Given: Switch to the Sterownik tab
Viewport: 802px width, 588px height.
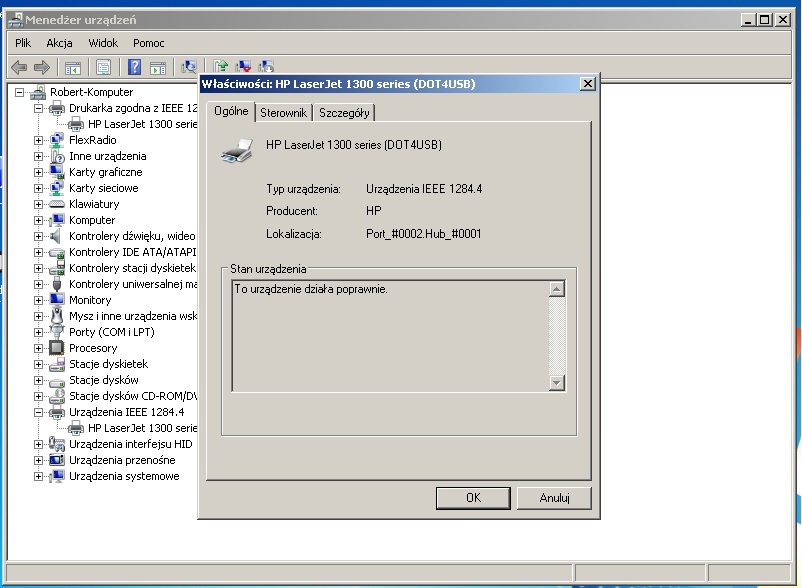Looking at the screenshot, I should (x=283, y=113).
